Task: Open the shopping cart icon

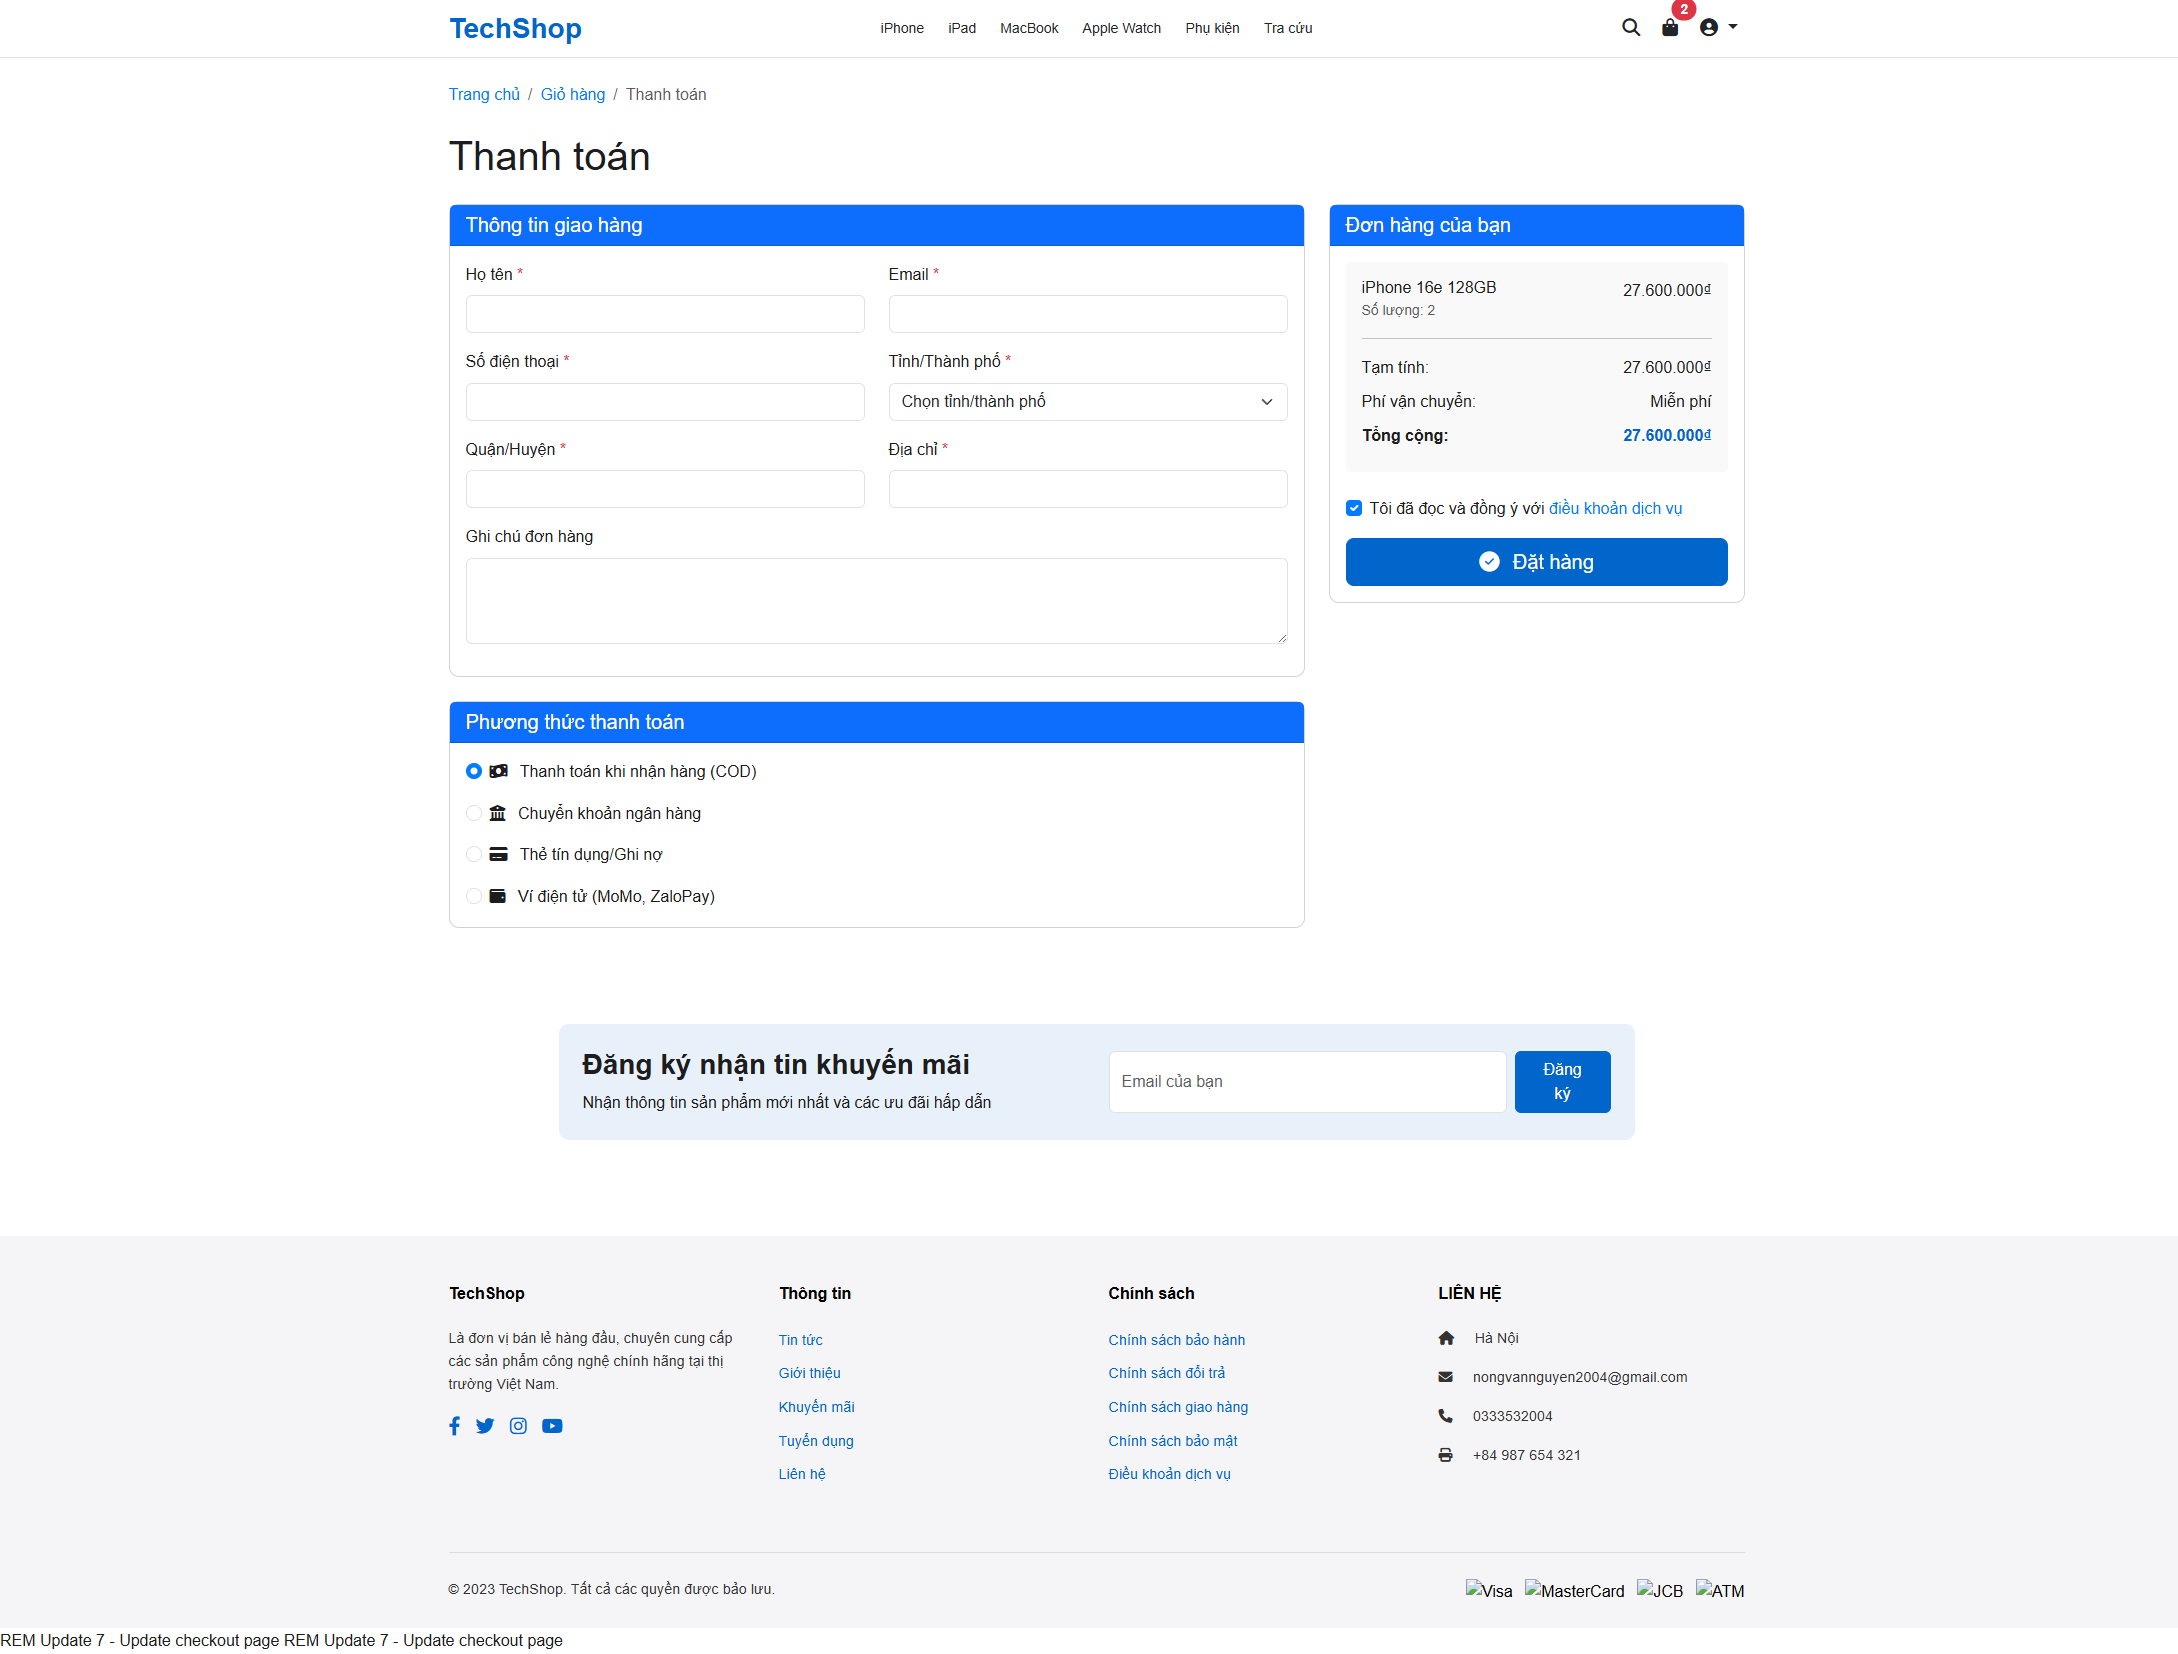Action: pos(1670,28)
